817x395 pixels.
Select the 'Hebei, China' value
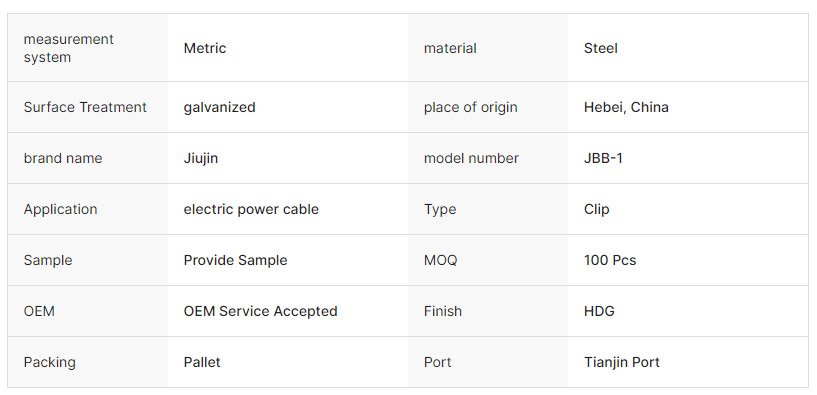pyautogui.click(x=626, y=107)
